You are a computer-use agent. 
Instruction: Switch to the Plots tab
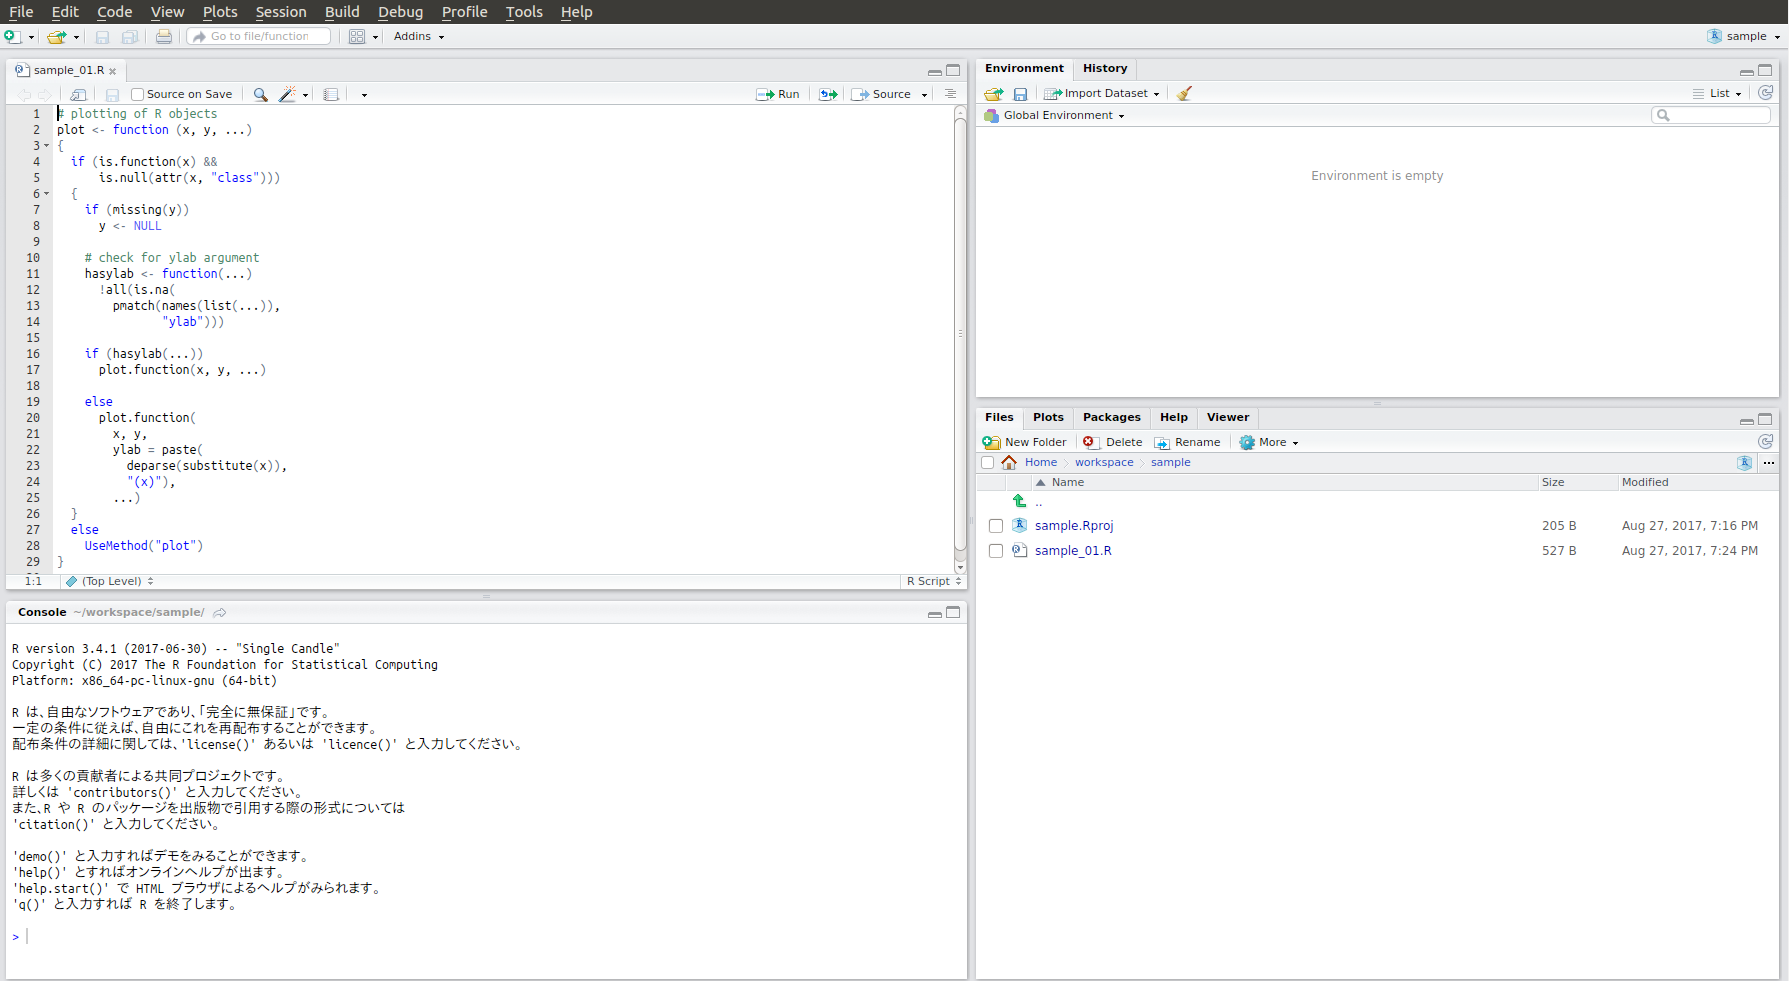[x=1048, y=418]
